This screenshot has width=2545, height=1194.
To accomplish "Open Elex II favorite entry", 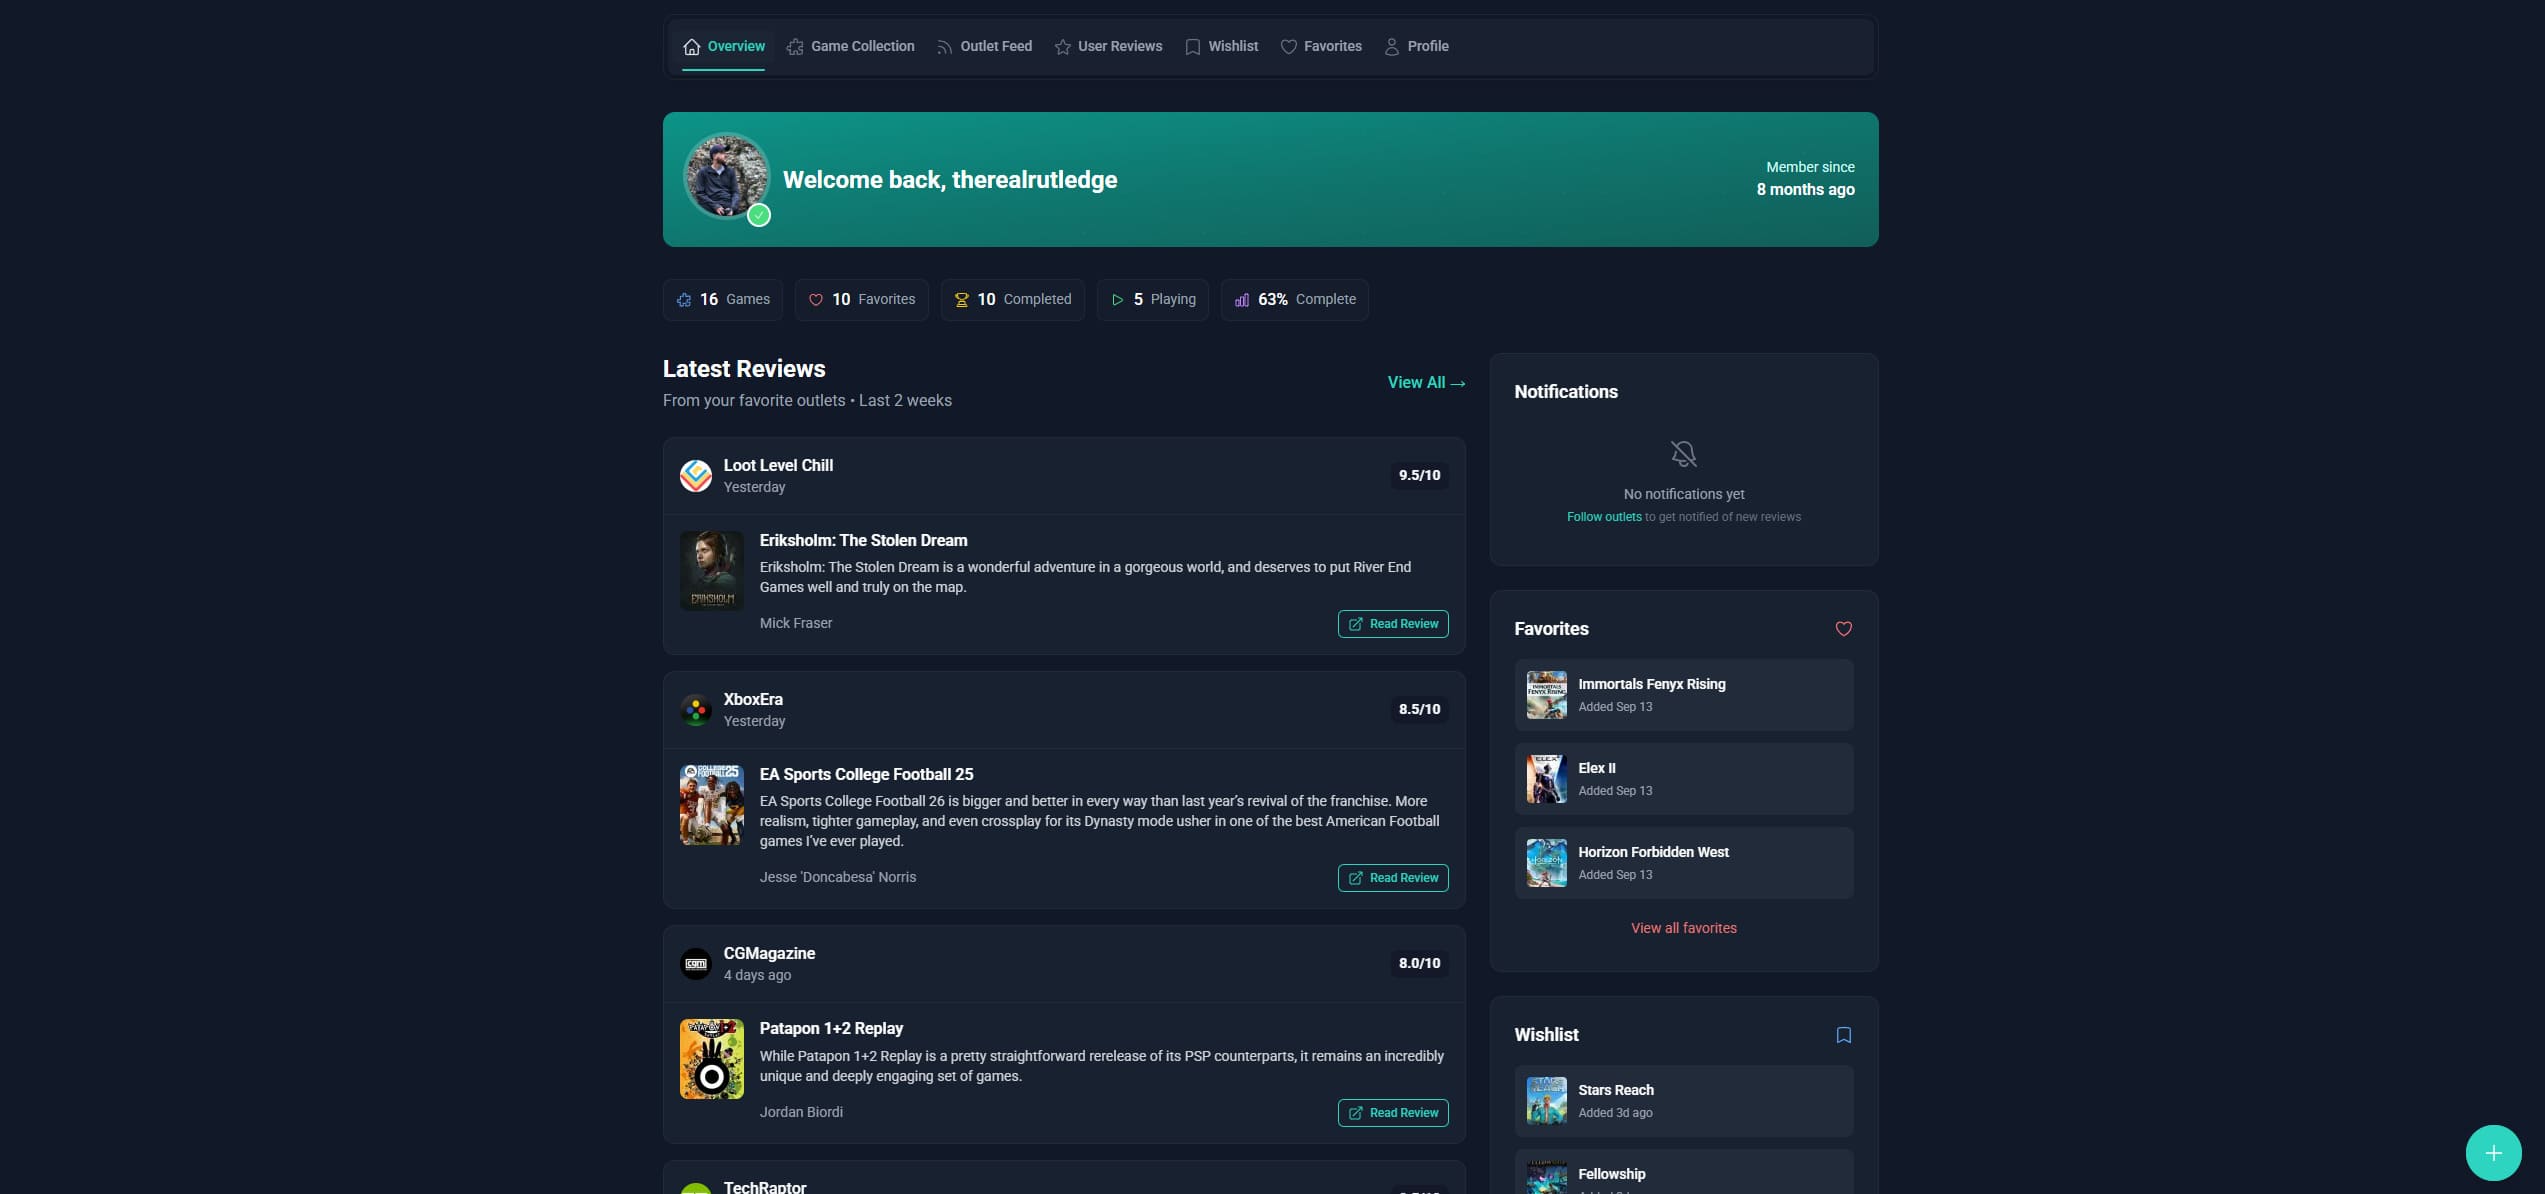I will 1683,779.
